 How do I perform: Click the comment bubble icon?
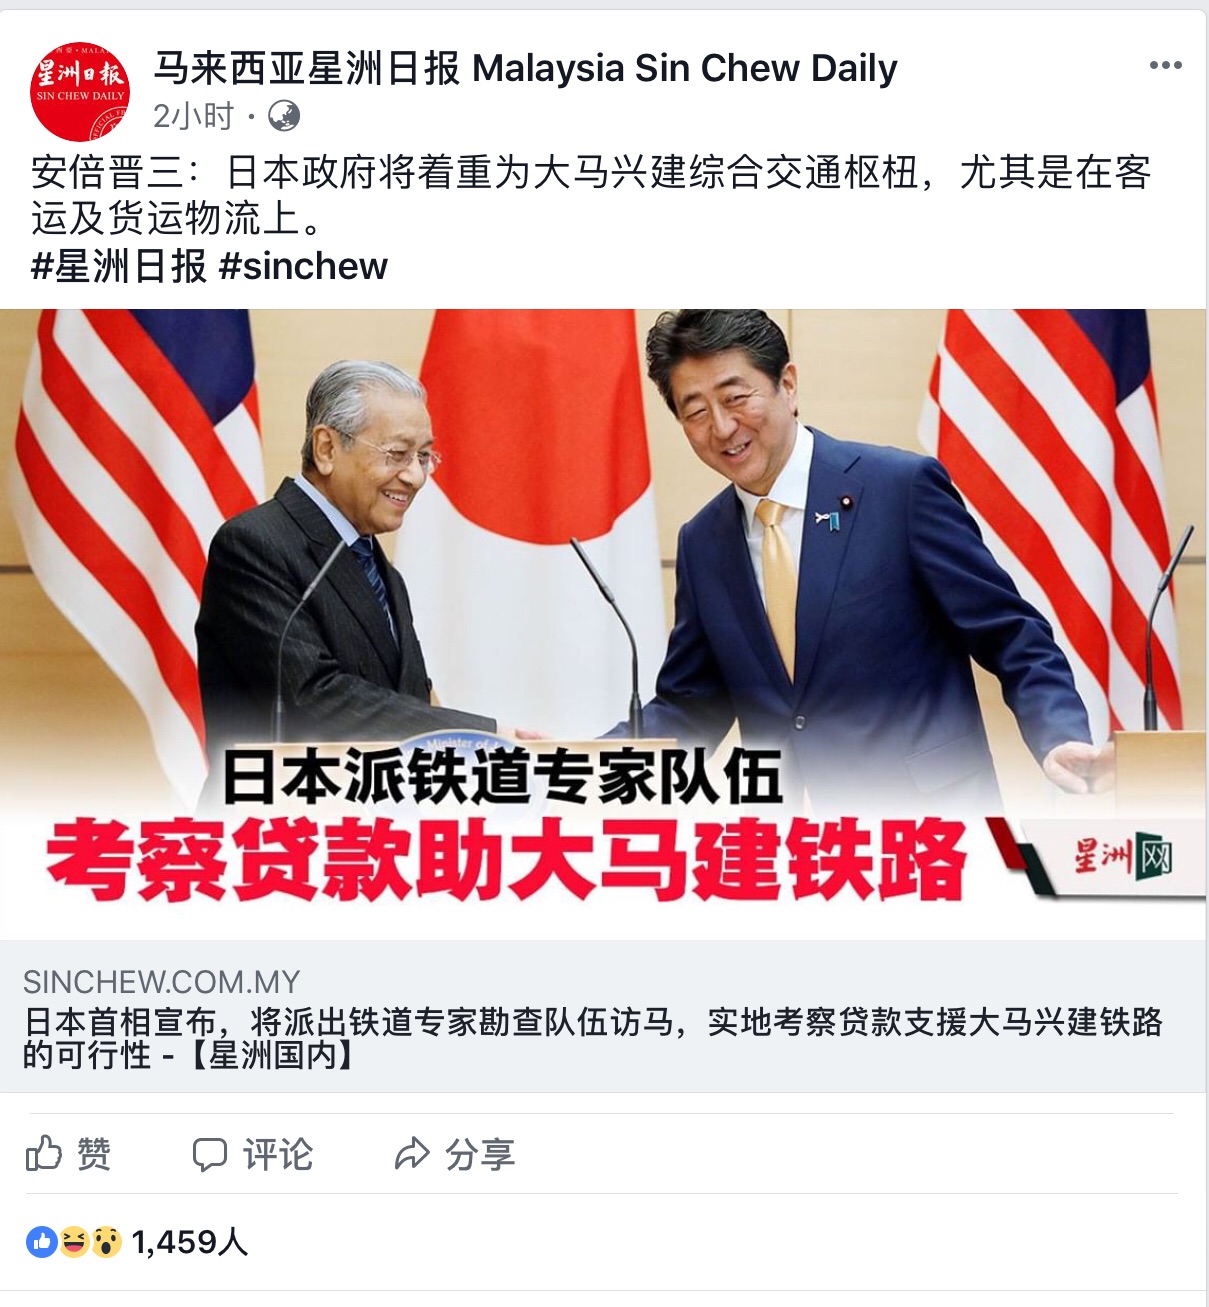click(x=209, y=1155)
